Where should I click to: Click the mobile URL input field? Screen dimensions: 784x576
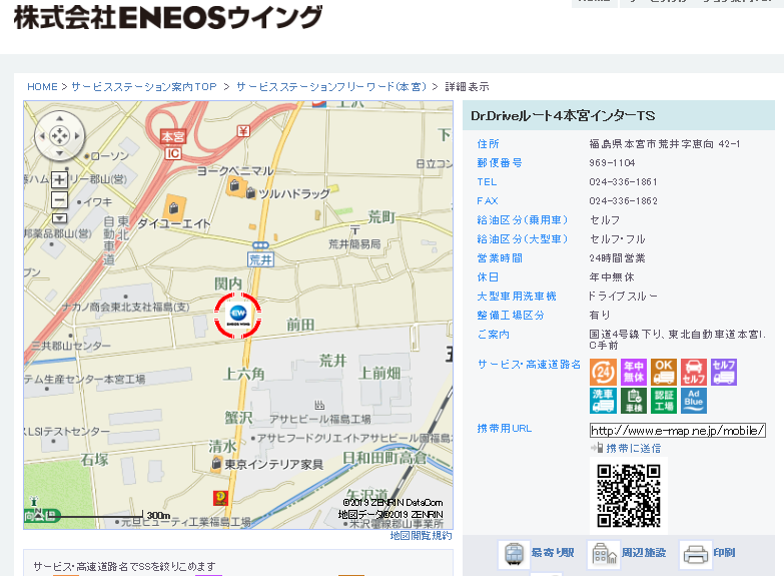678,430
